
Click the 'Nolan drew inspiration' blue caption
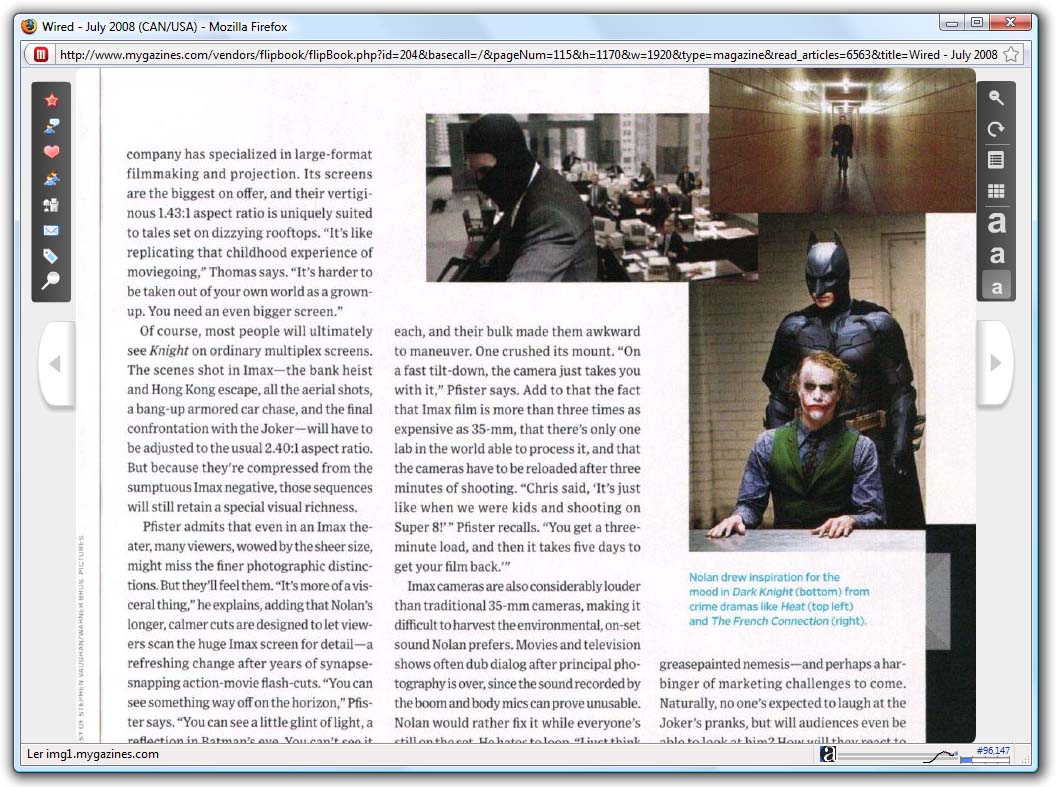(x=779, y=599)
